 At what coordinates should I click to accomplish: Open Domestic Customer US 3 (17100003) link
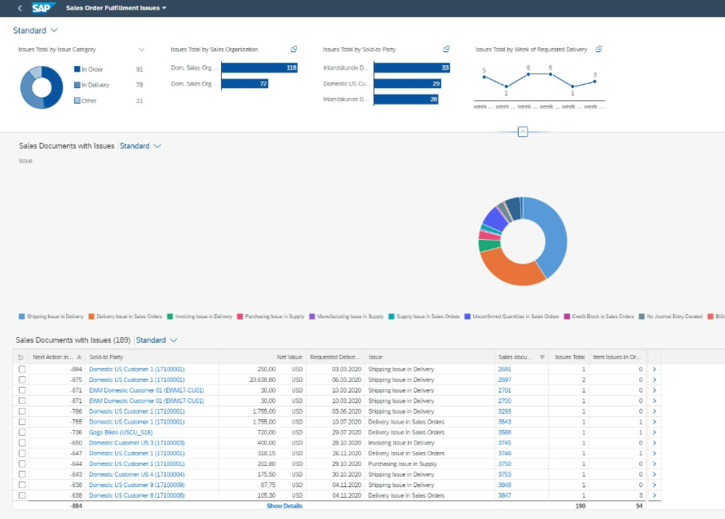click(137, 443)
